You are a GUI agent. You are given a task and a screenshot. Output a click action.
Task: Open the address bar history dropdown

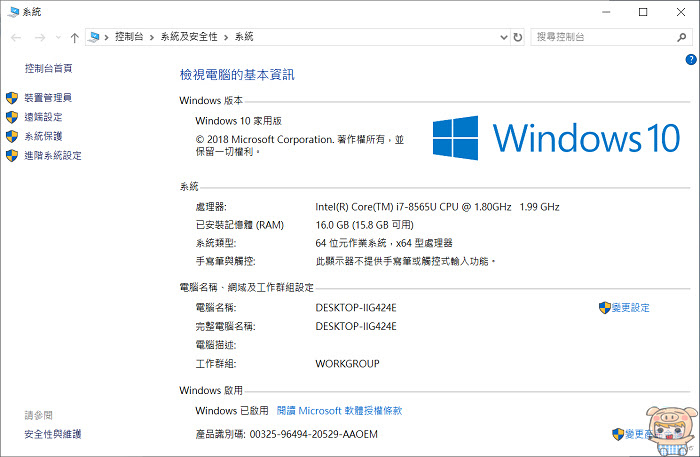coord(504,37)
